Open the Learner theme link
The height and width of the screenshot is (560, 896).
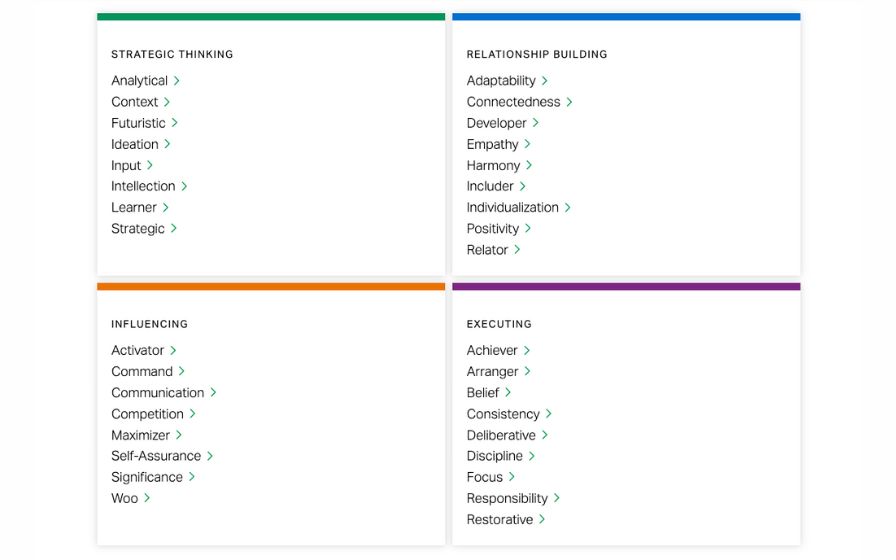(x=134, y=208)
